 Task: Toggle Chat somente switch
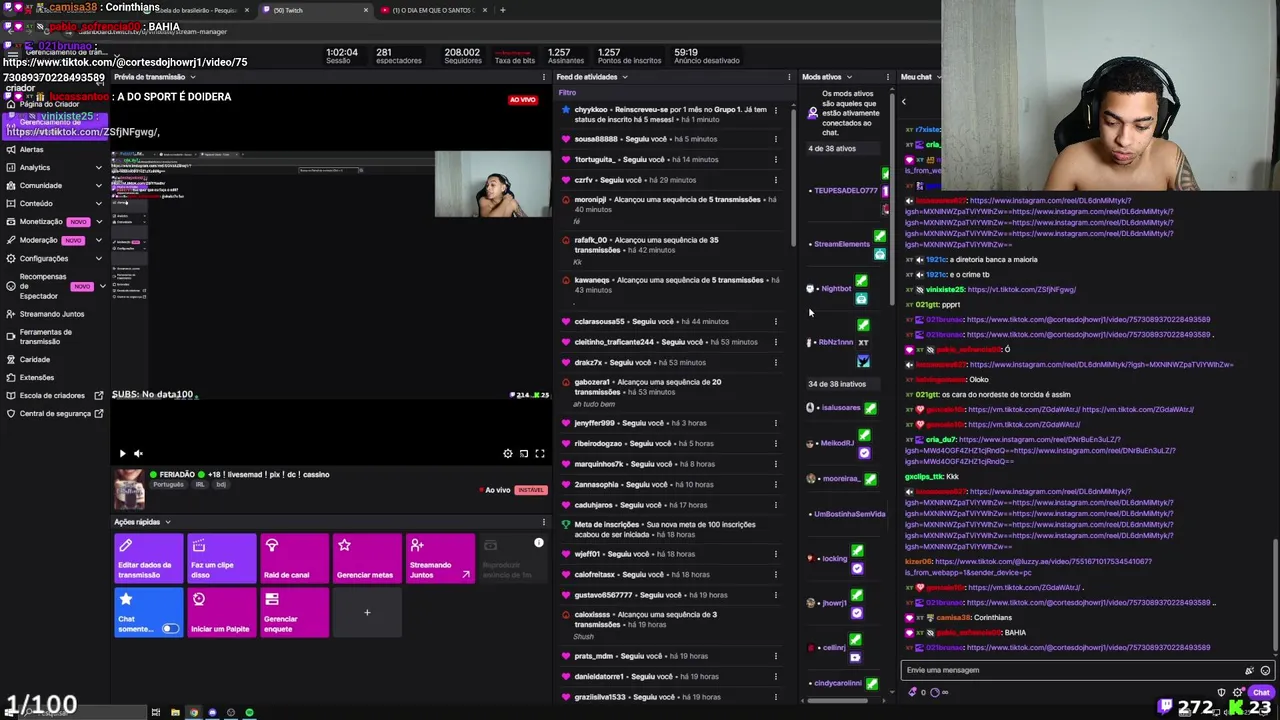pyautogui.click(x=170, y=629)
